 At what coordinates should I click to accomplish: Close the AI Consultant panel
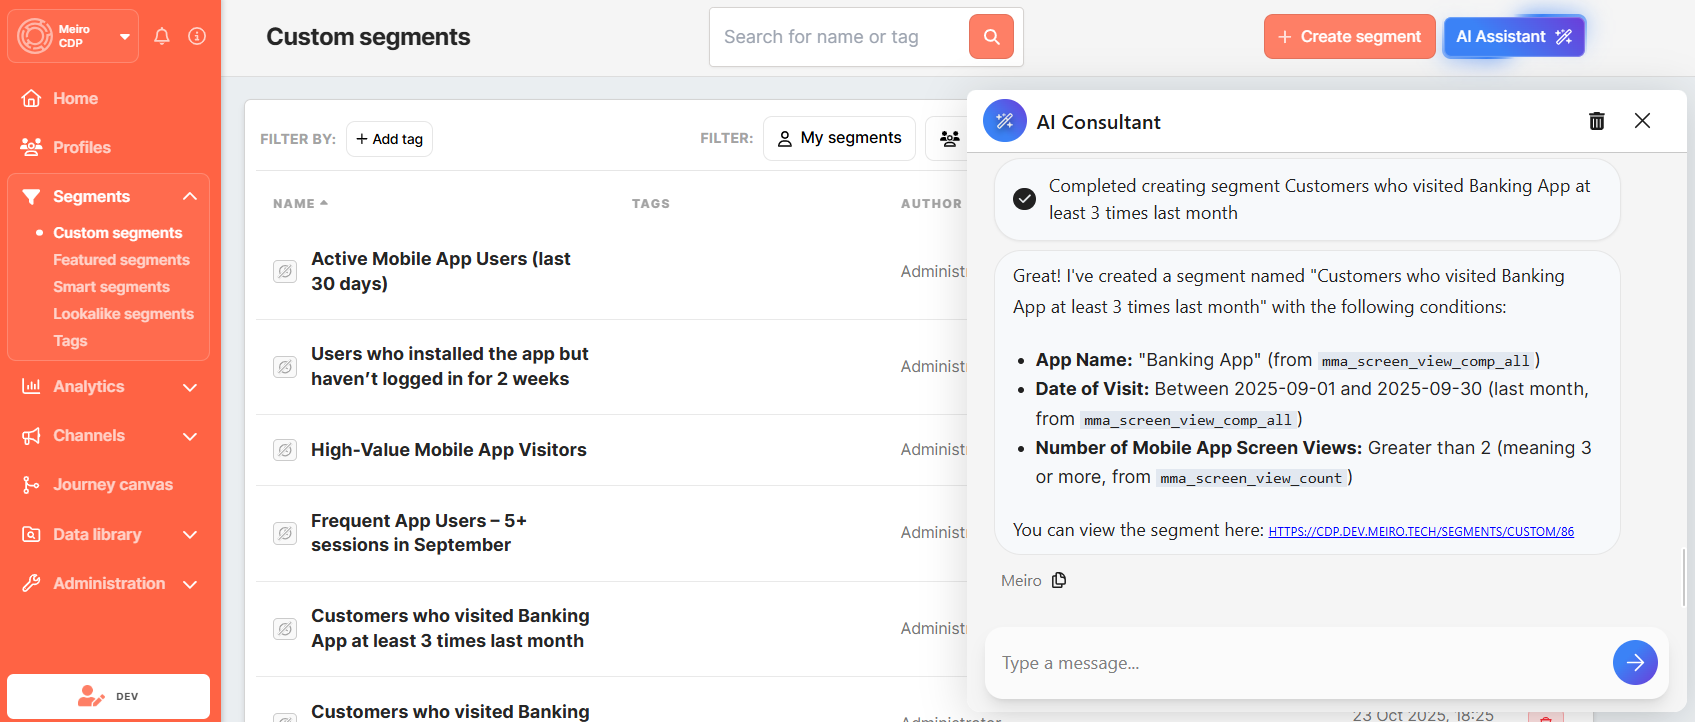coord(1642,121)
